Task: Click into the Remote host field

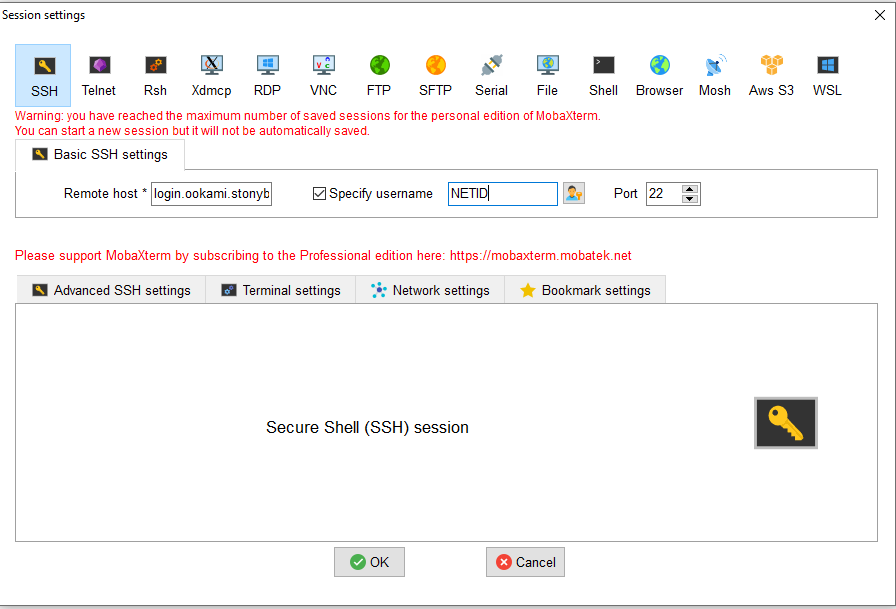Action: [x=211, y=194]
